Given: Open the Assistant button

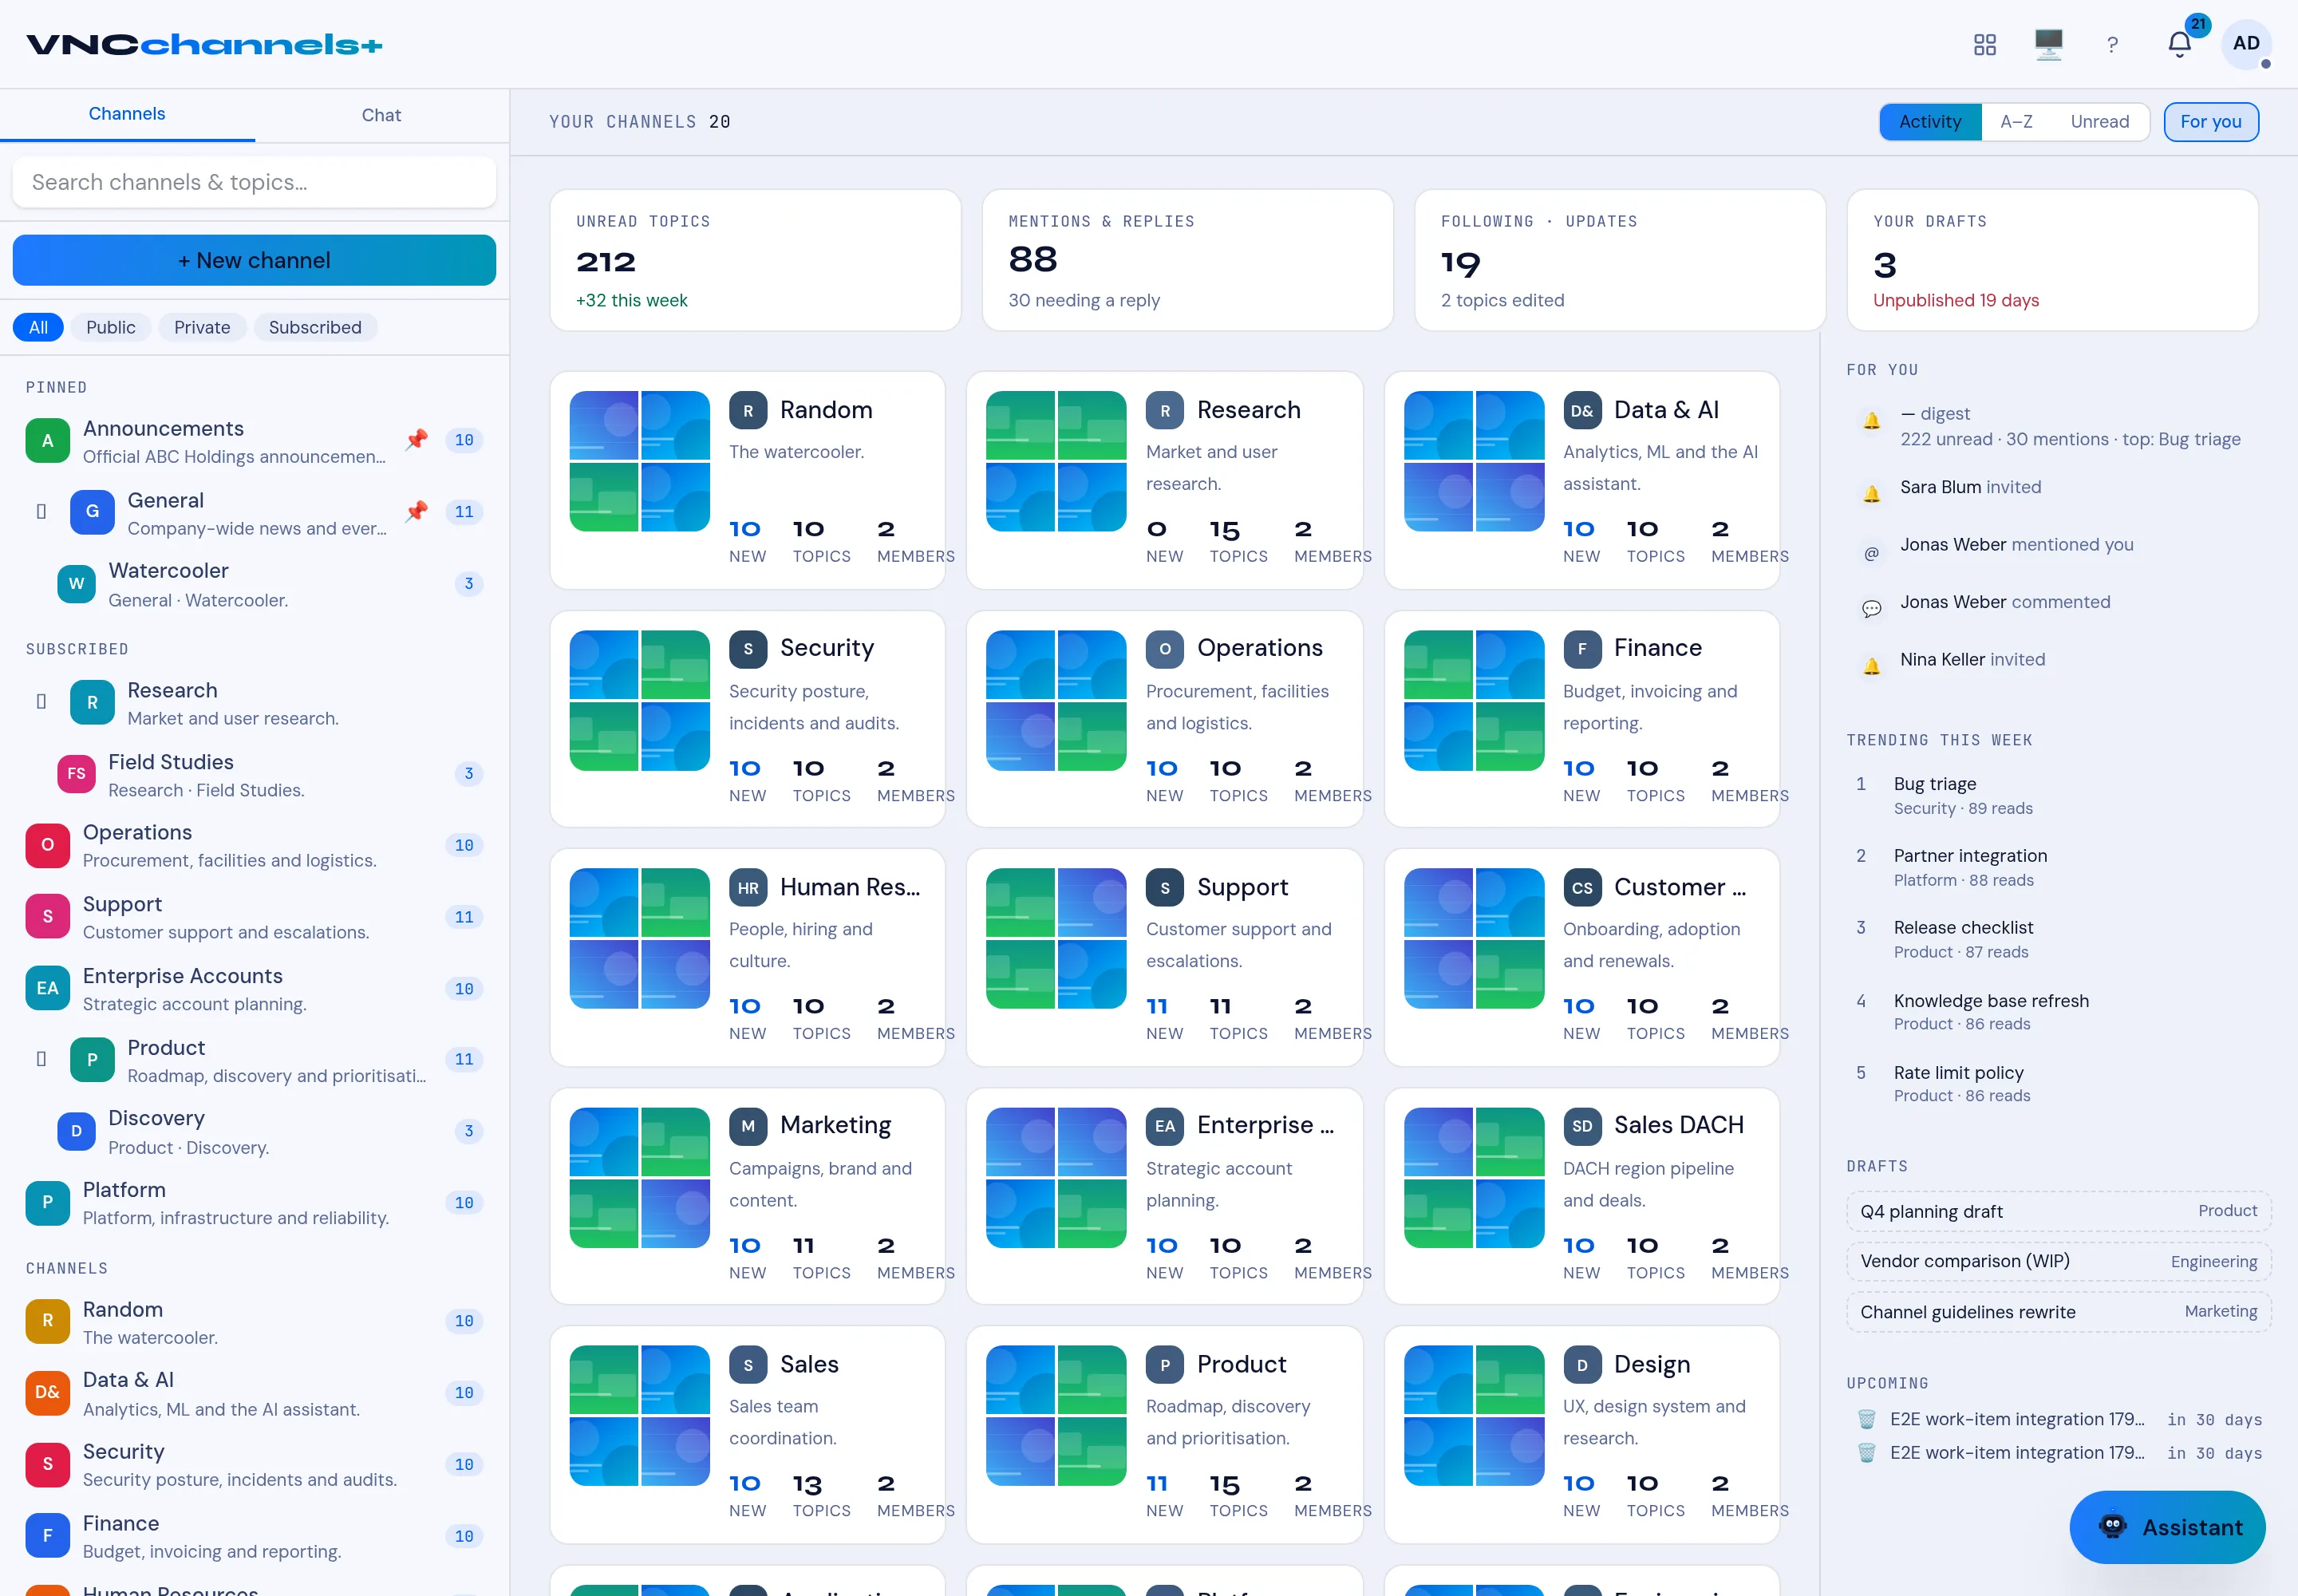Looking at the screenshot, I should click(2167, 1527).
